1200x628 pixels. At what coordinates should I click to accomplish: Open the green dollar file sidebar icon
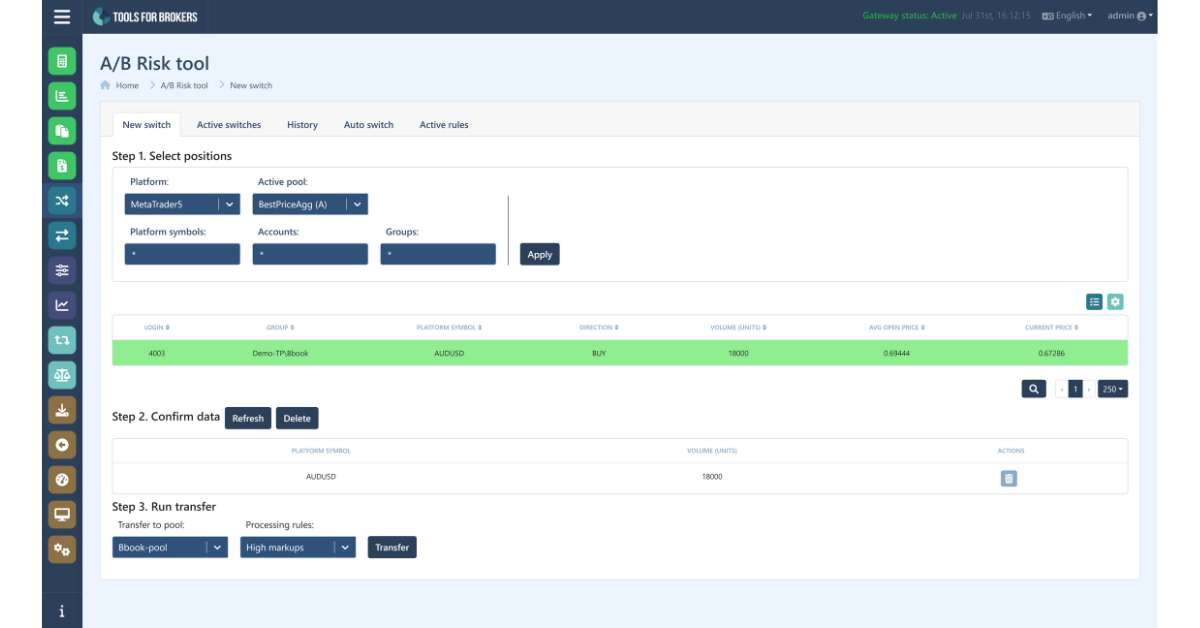tap(62, 166)
